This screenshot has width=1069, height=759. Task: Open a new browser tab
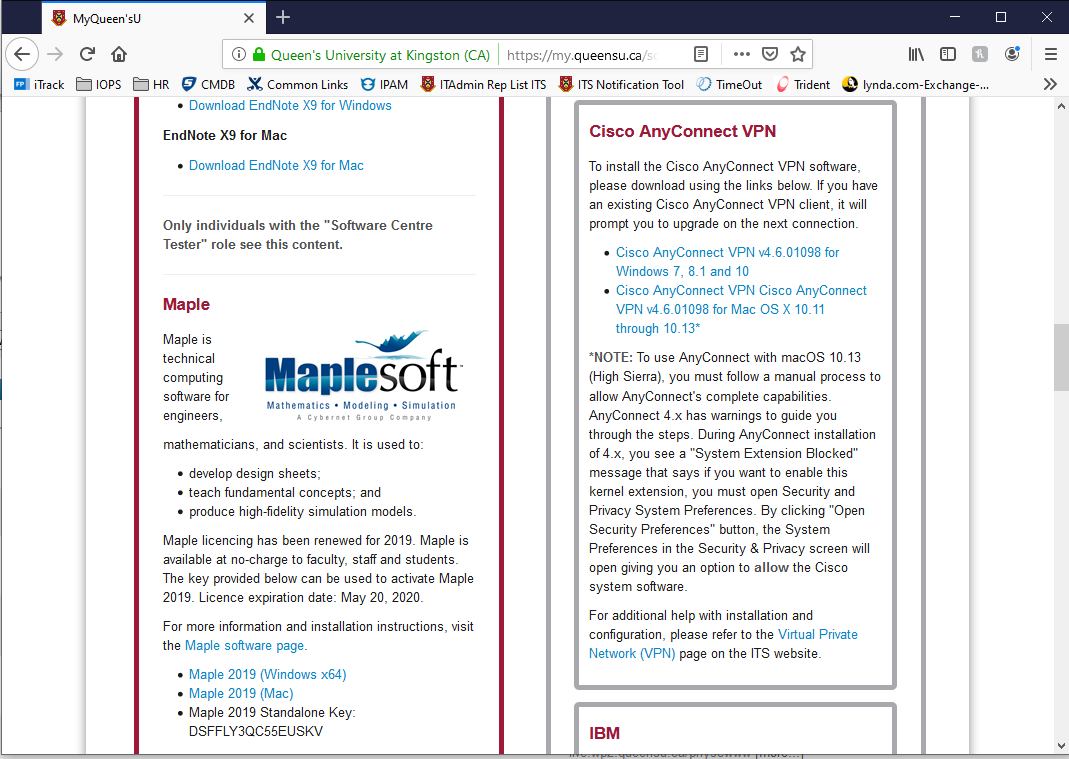pyautogui.click(x=283, y=17)
